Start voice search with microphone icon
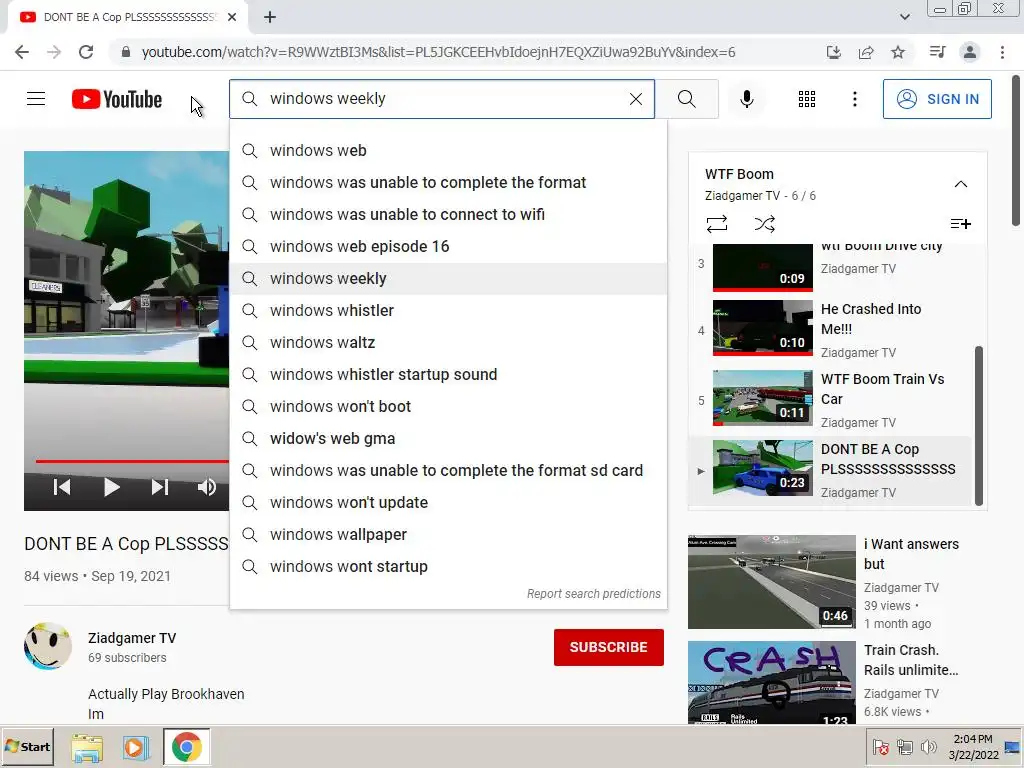This screenshot has height=768, width=1024. point(747,99)
